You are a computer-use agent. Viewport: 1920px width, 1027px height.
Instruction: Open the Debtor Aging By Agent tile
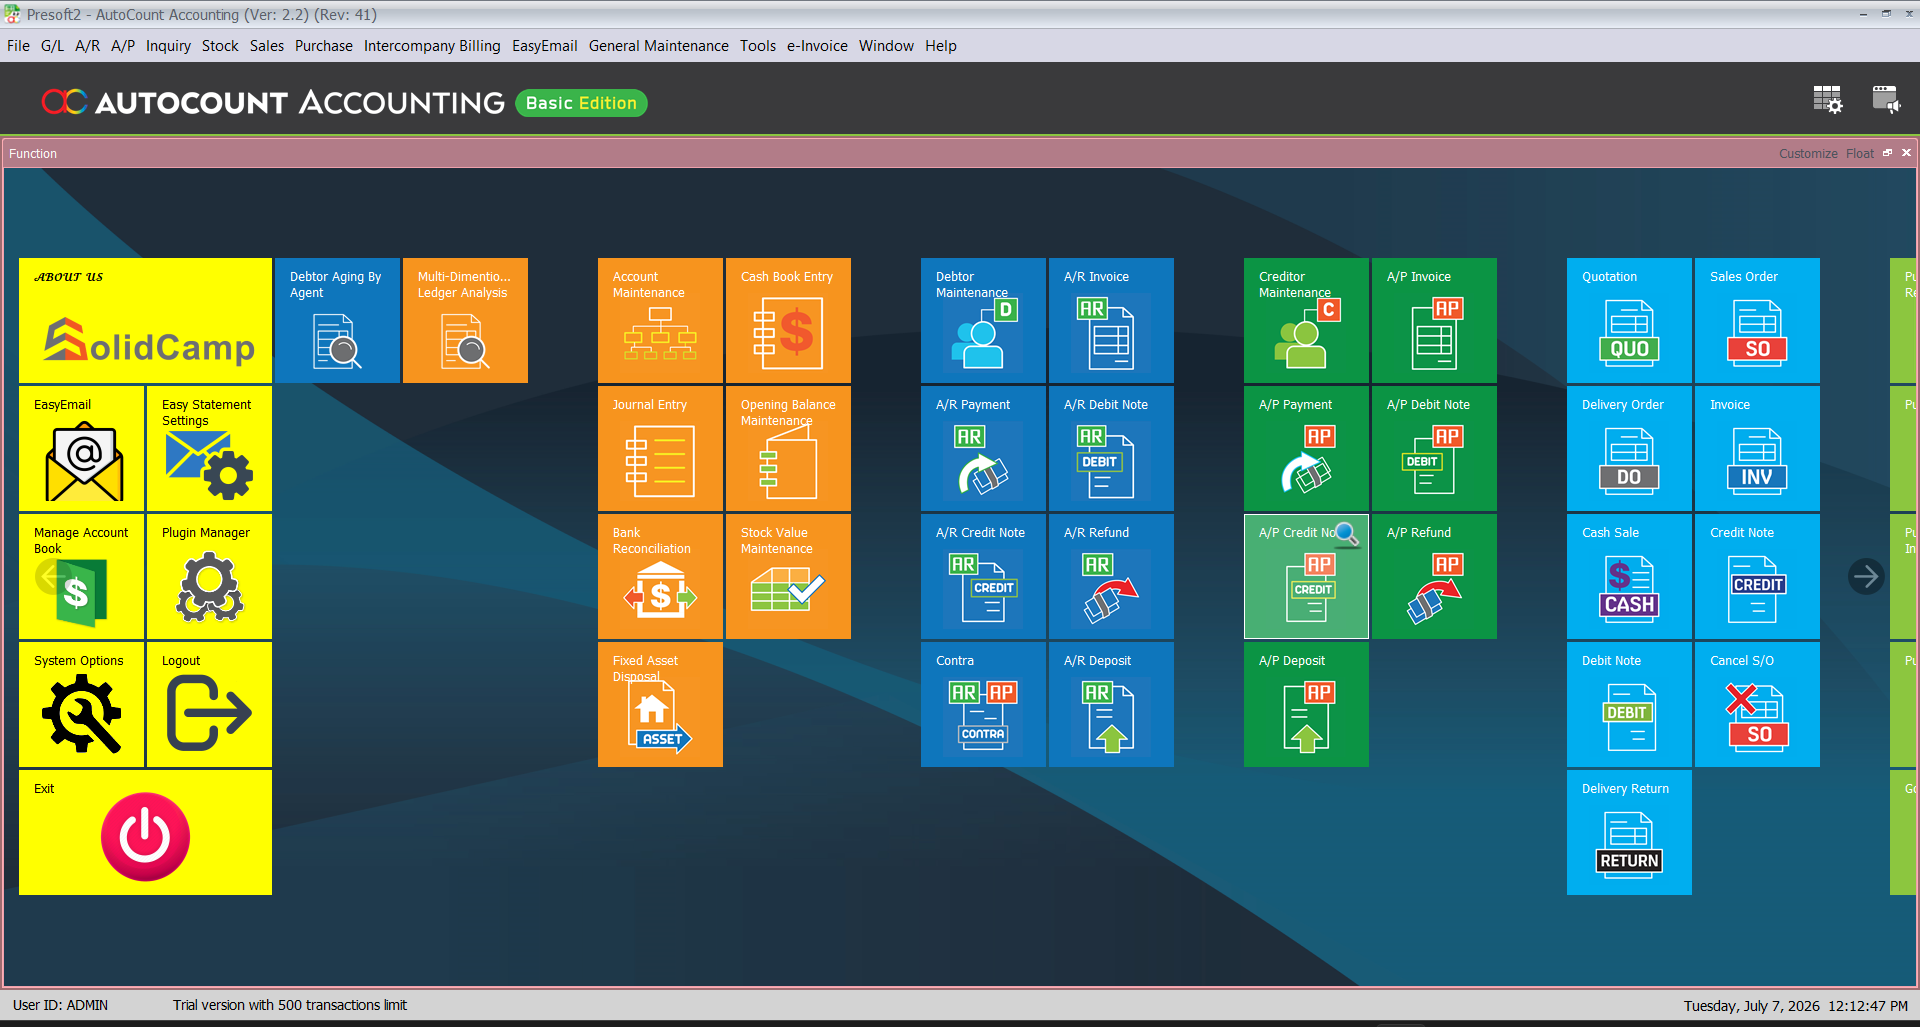[337, 320]
